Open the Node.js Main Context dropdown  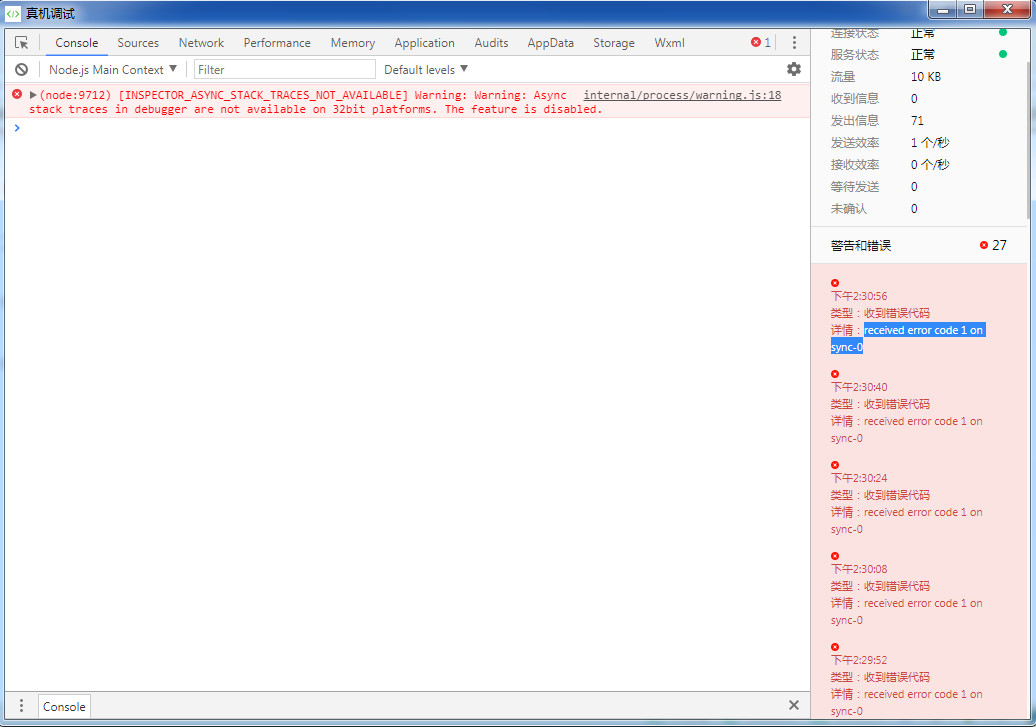click(113, 70)
